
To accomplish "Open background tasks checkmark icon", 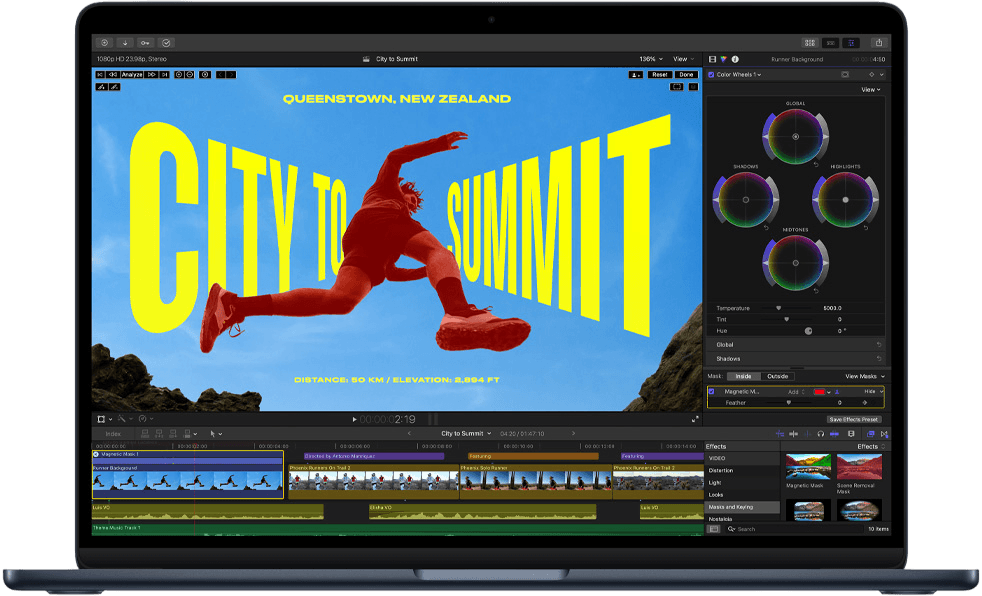I will coord(166,43).
